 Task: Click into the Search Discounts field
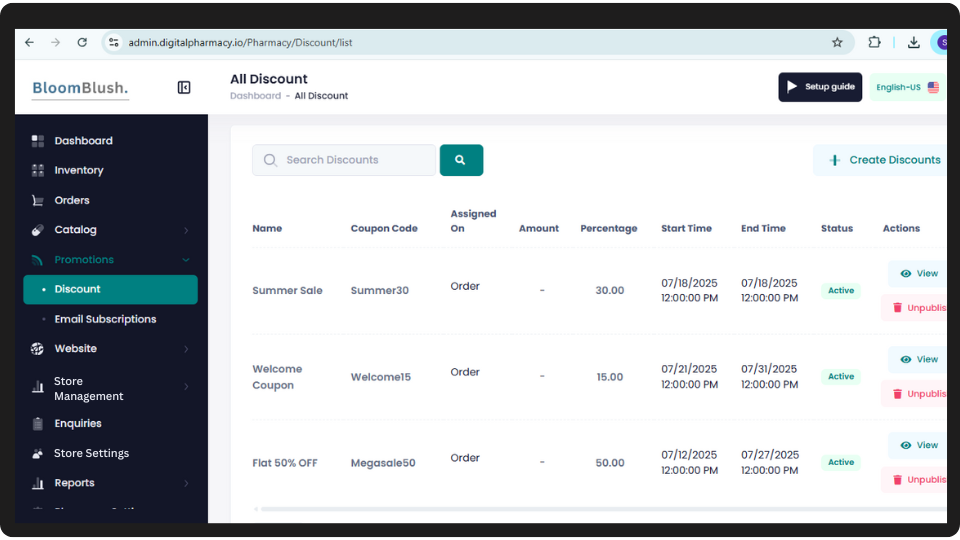344,160
